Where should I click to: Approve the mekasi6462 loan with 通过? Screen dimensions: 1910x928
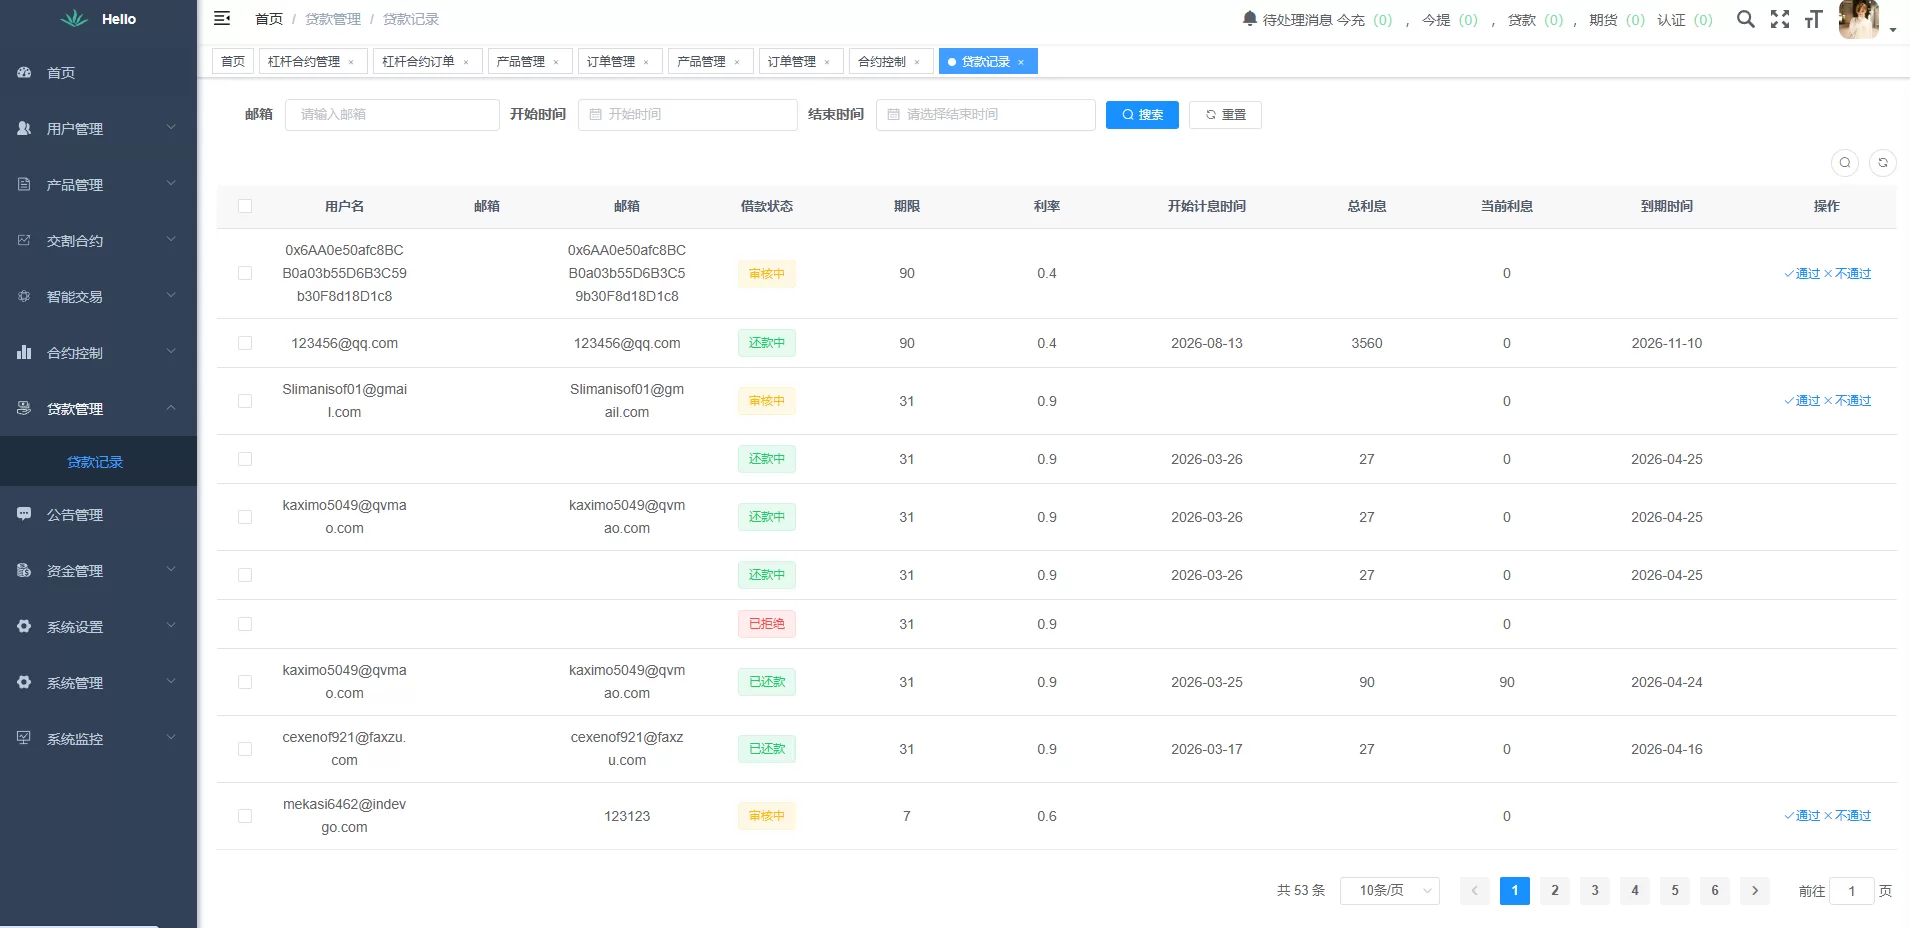[x=1802, y=816]
